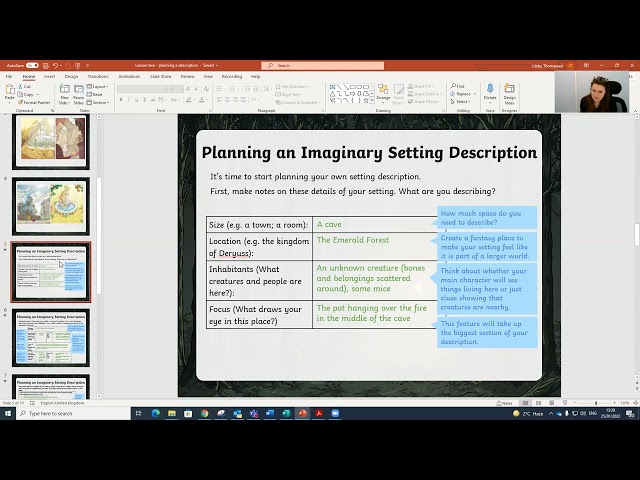Click the Notes button in status bar

point(504,403)
